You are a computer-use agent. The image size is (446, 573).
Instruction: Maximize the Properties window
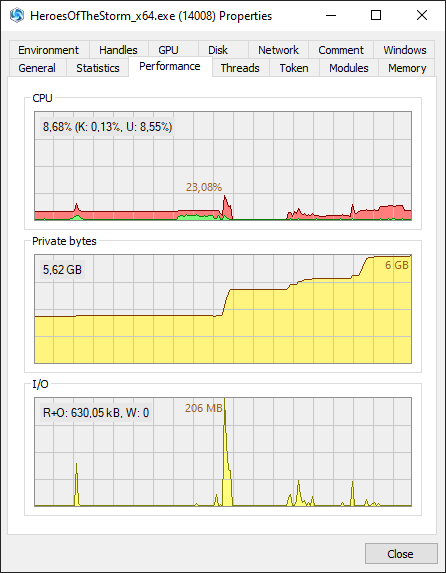(x=376, y=16)
